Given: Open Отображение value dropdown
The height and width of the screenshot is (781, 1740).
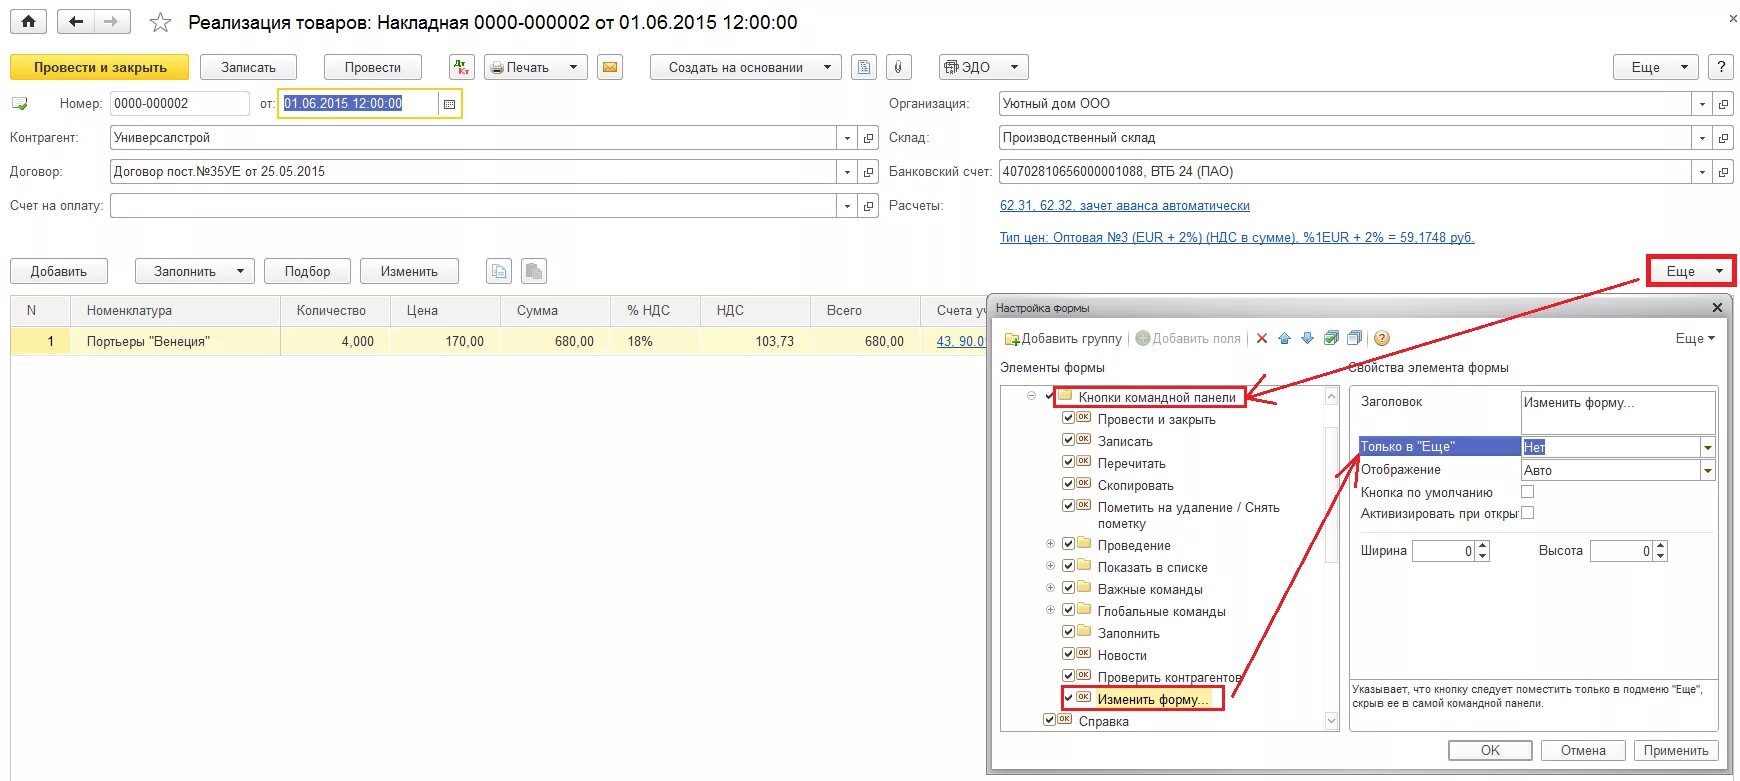Looking at the screenshot, I should (x=1708, y=470).
